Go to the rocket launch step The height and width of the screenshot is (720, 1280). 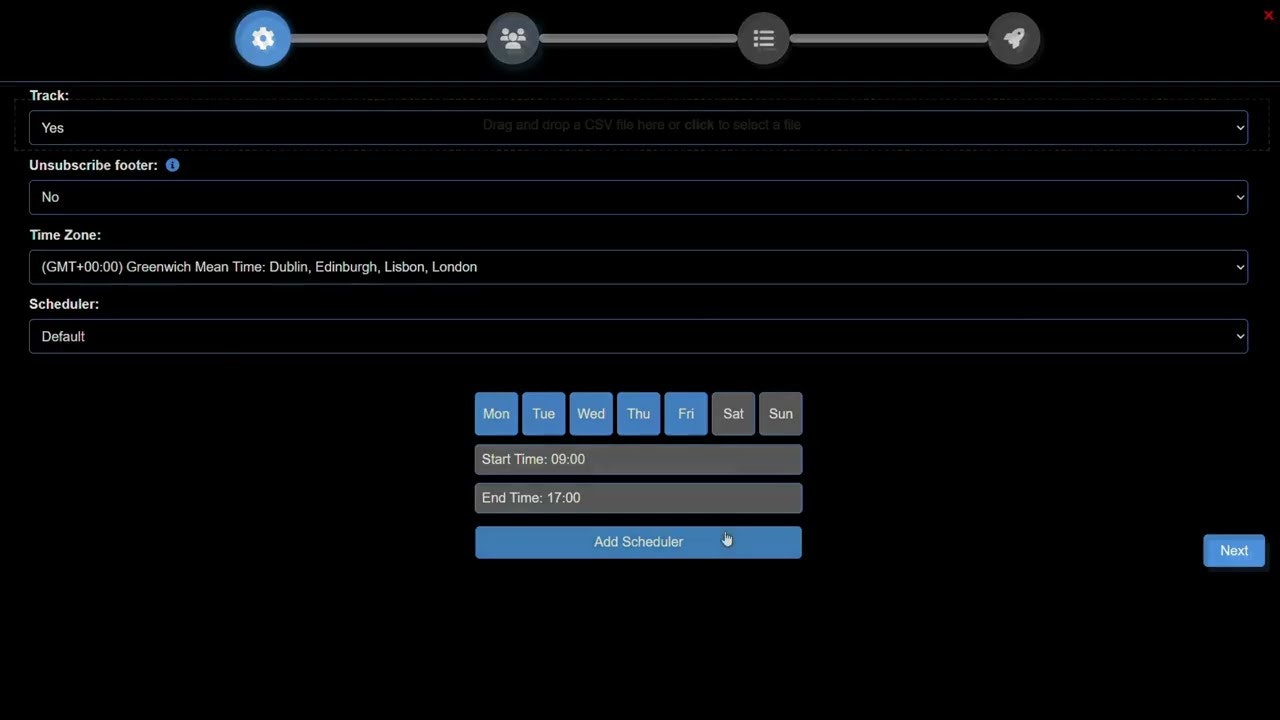1014,38
